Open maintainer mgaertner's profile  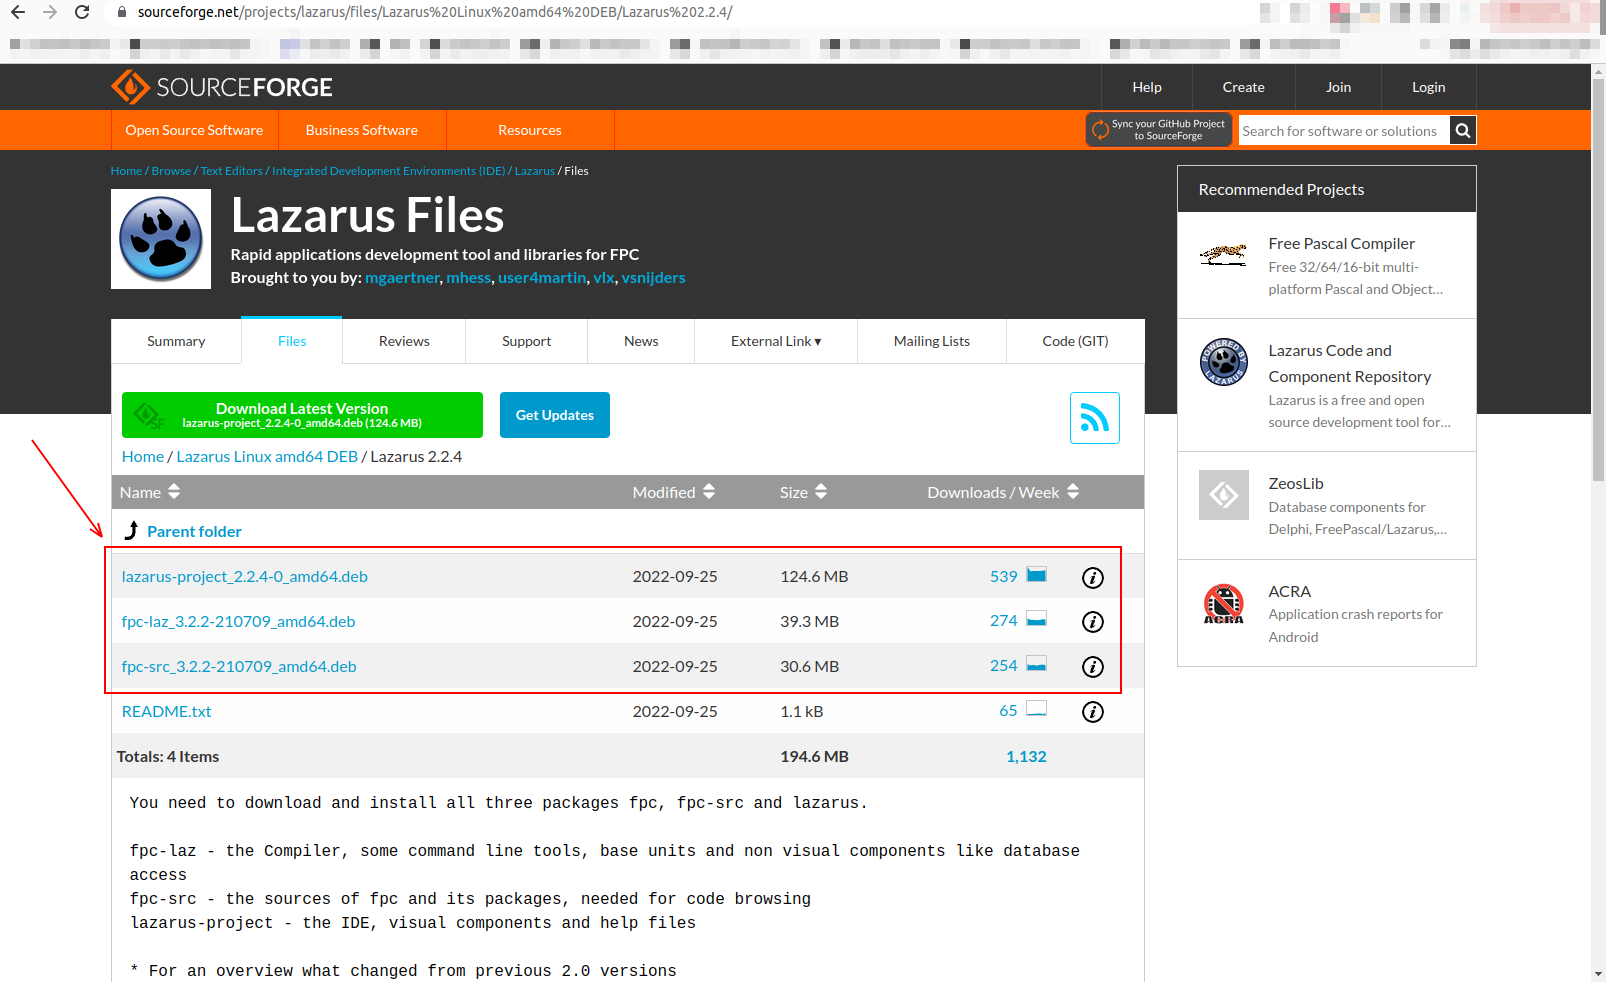pyautogui.click(x=402, y=277)
